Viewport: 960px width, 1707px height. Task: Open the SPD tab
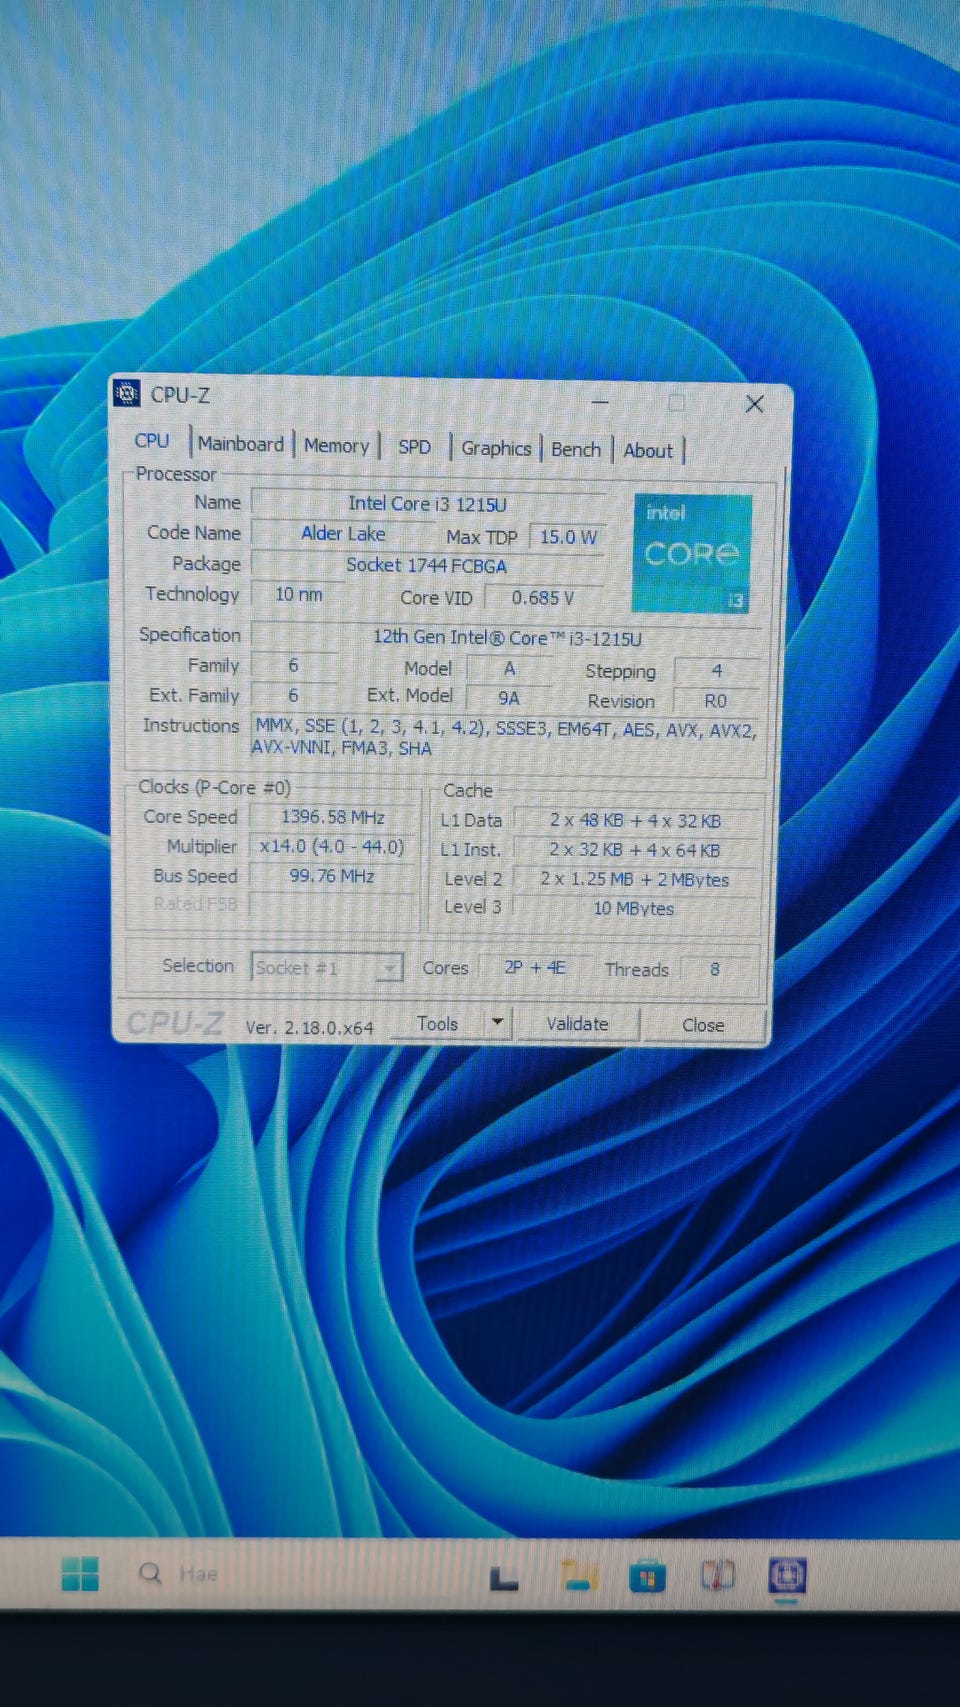415,447
